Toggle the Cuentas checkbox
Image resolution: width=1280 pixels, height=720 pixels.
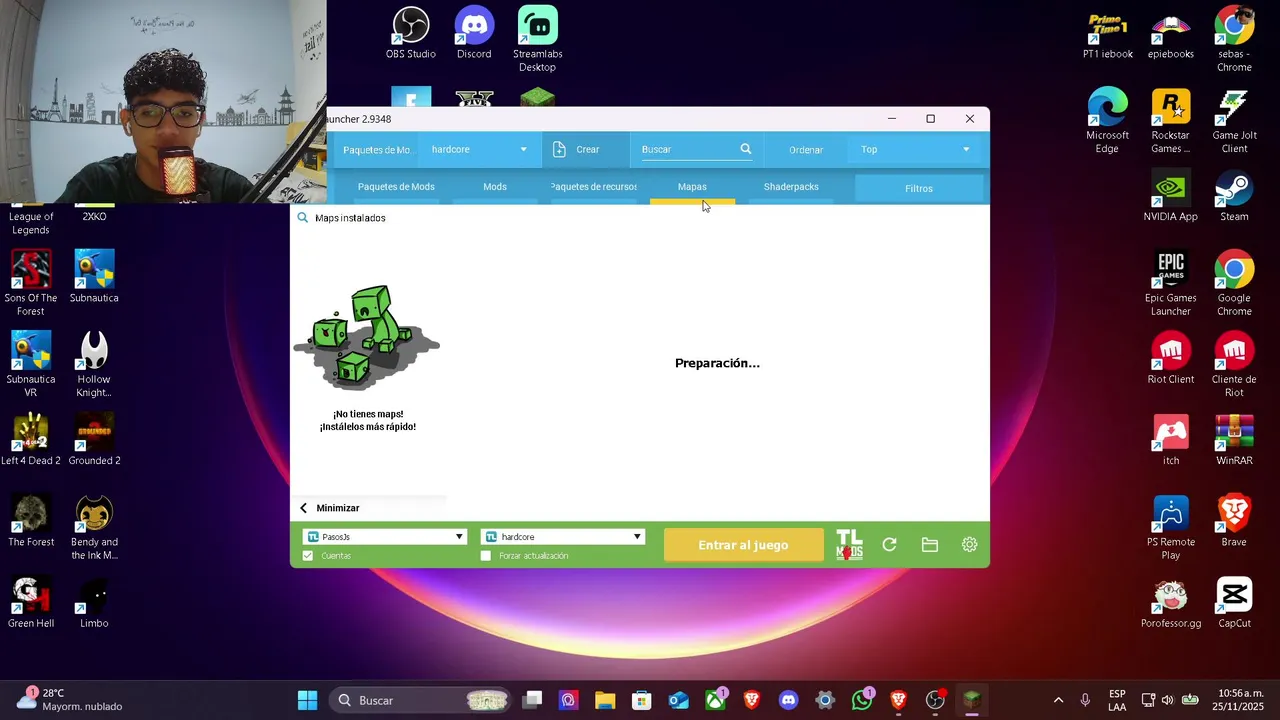pyautogui.click(x=308, y=556)
